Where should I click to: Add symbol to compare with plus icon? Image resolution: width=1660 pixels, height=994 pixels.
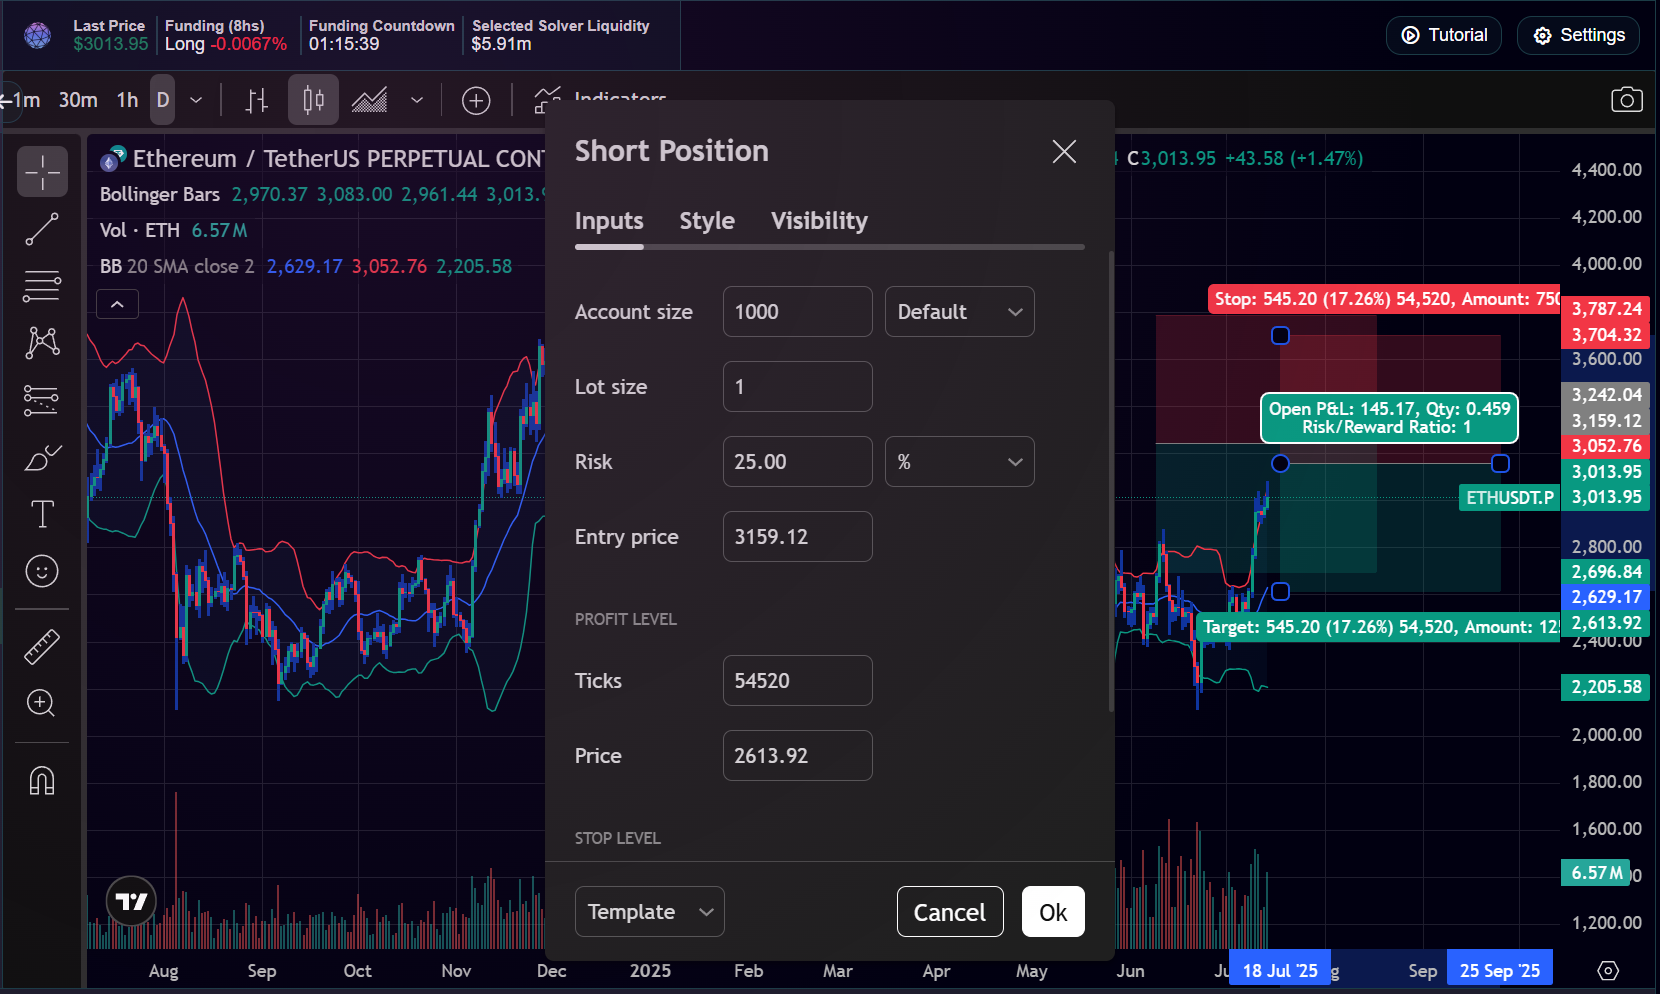point(476,100)
